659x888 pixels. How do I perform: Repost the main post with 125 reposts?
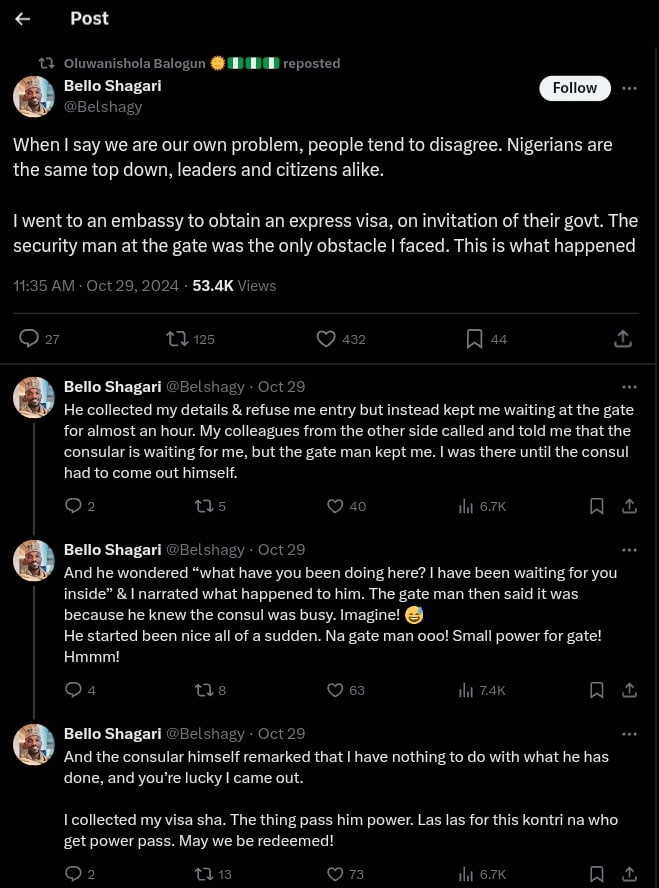[178, 339]
